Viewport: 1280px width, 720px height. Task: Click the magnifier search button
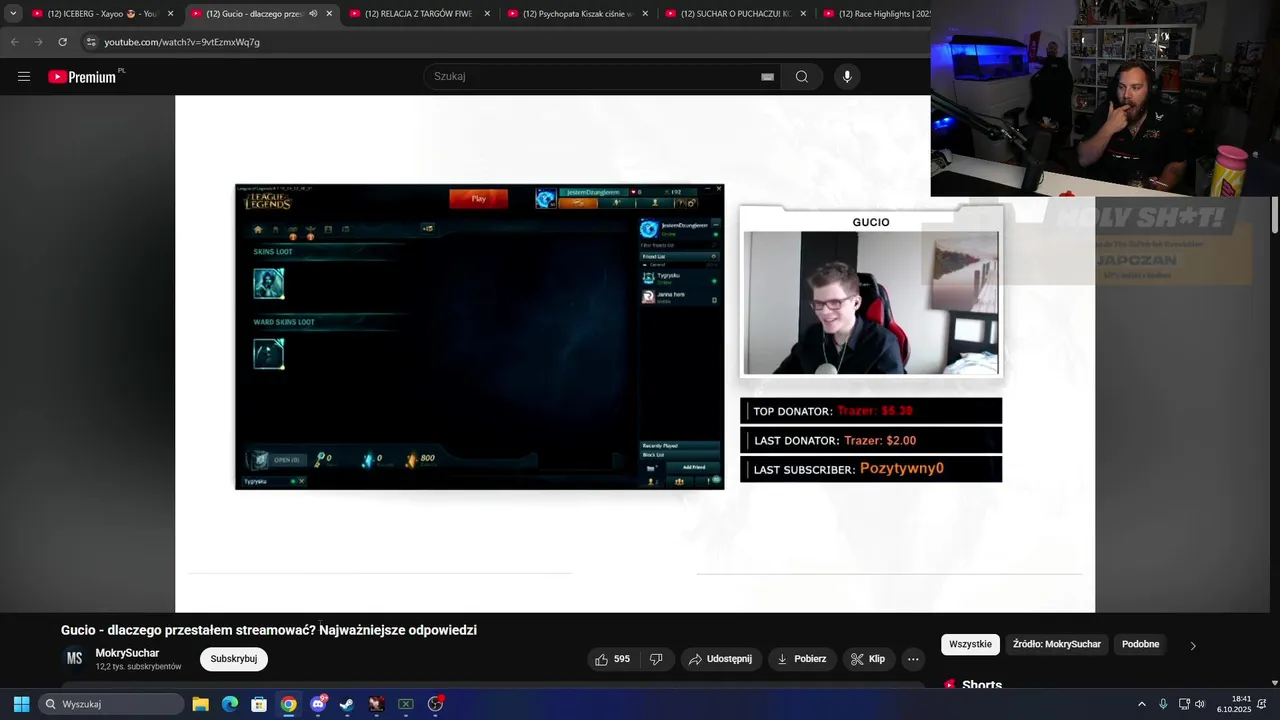coord(802,77)
